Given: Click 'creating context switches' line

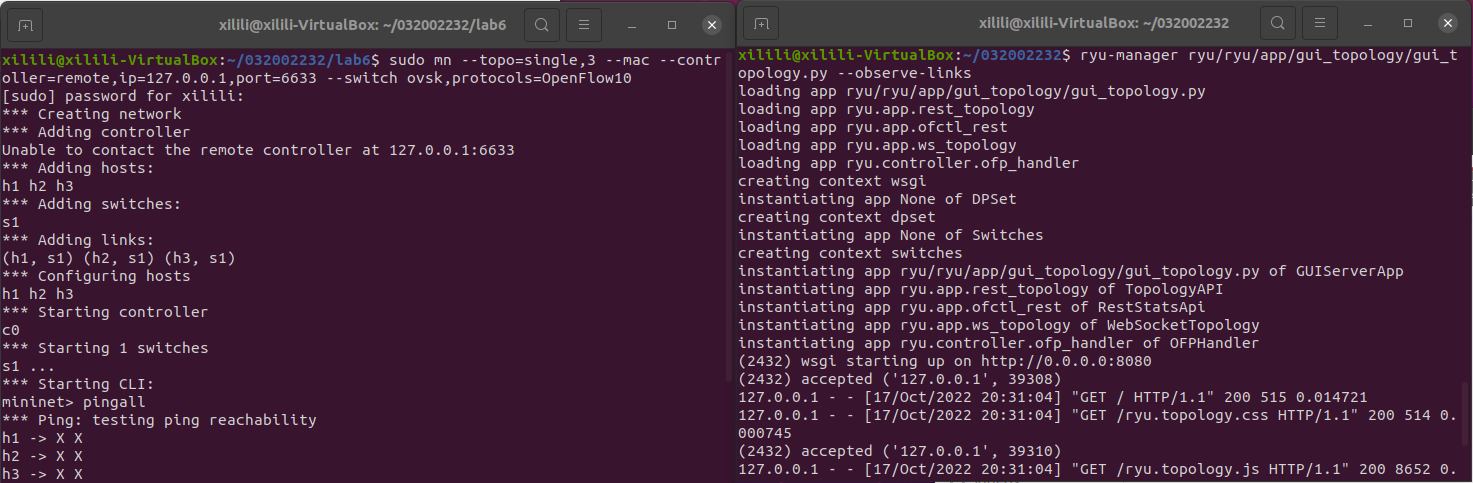Looking at the screenshot, I should click(x=850, y=253).
